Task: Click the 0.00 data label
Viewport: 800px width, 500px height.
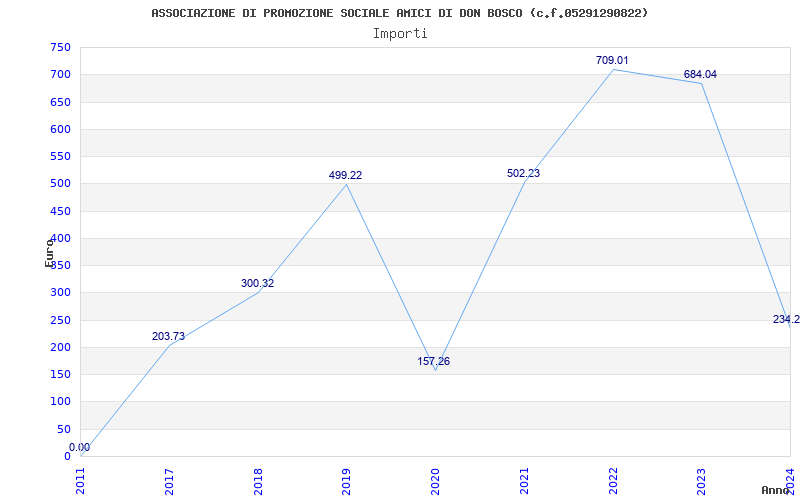Action: tap(80, 447)
